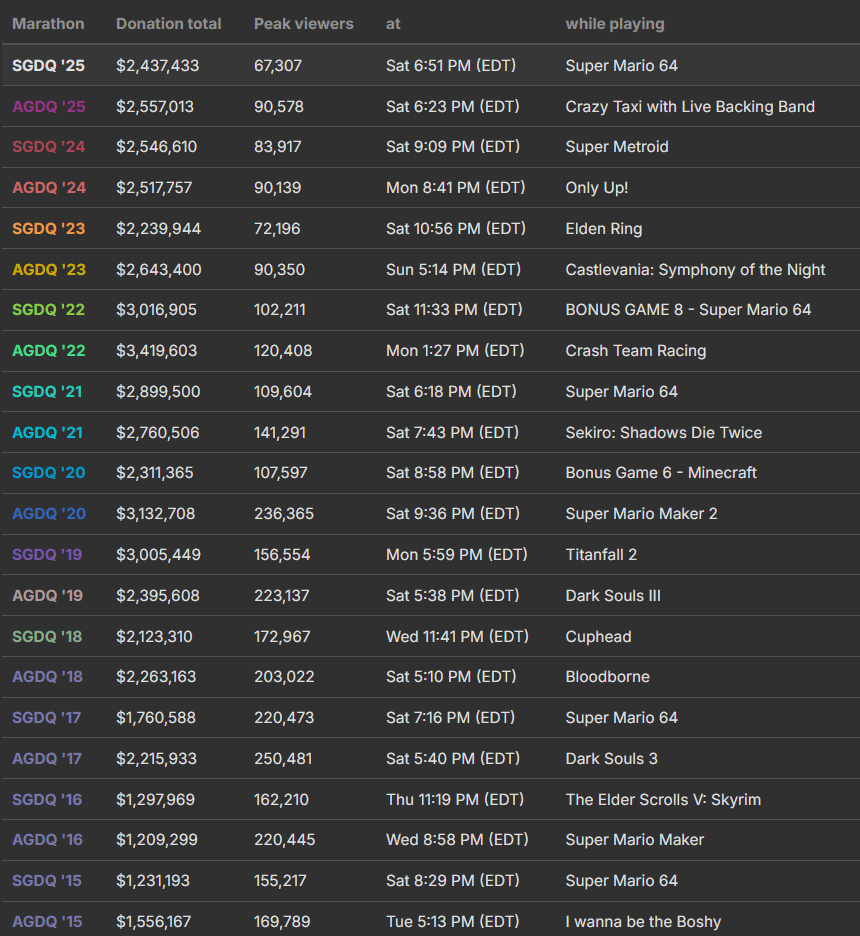Select 'BONUS GAME 8 - Super Mario 64' cell

point(688,310)
